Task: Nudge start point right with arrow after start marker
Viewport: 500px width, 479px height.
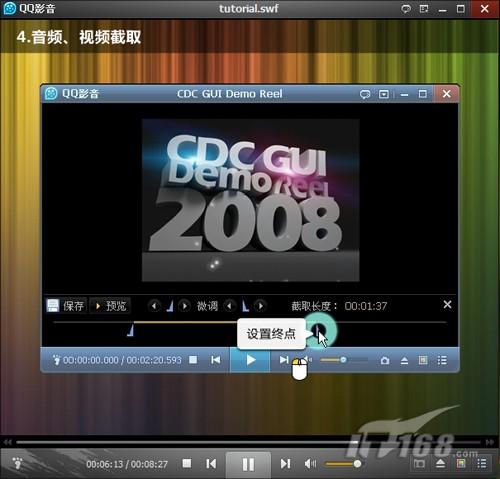Action: pos(184,306)
